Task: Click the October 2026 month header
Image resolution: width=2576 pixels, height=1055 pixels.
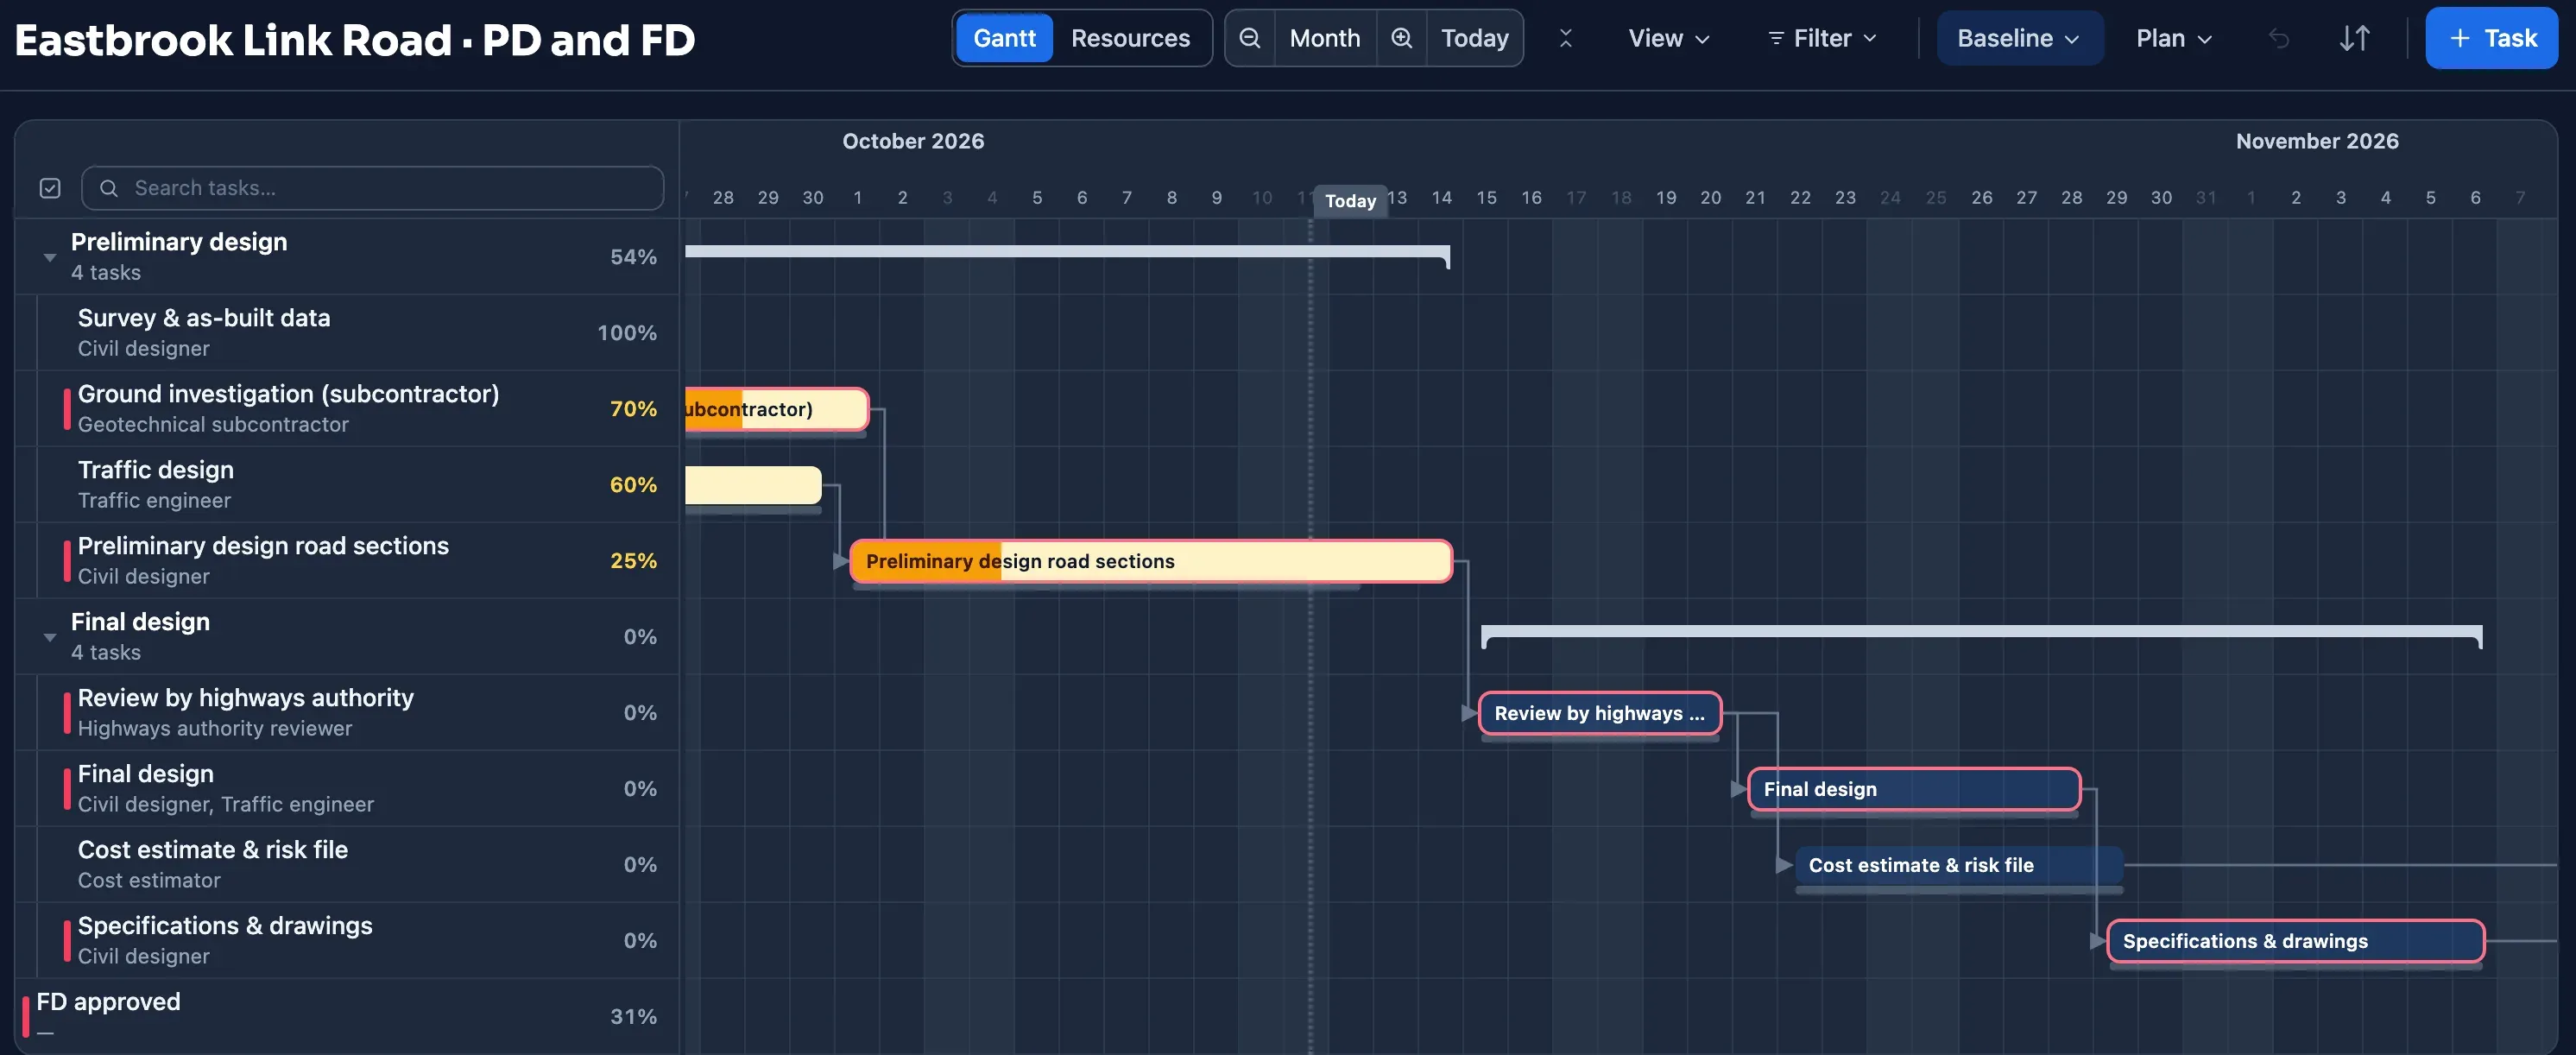Action: (x=913, y=141)
